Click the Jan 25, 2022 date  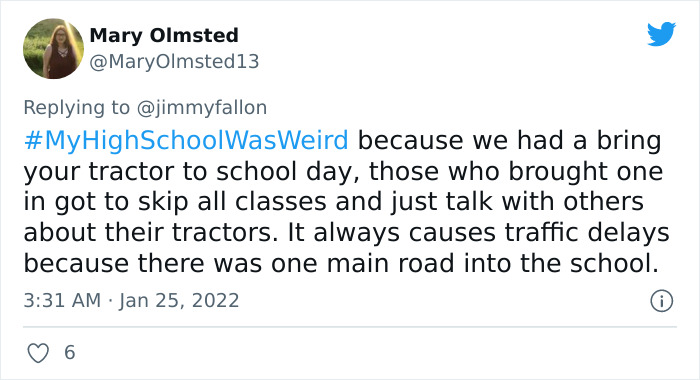[179, 301]
